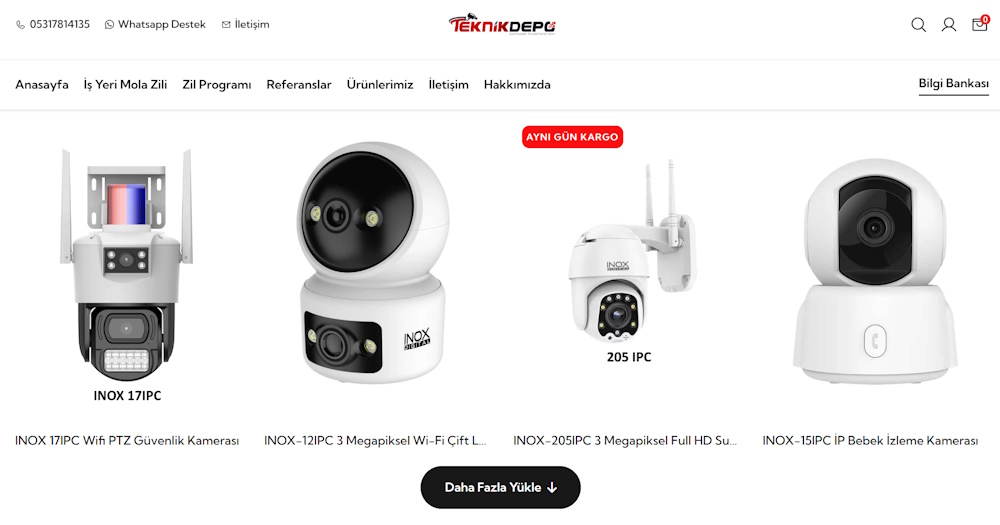Viewport: 1000px width, 525px height.
Task: Click the TeknikDepo logo
Action: [x=502, y=24]
